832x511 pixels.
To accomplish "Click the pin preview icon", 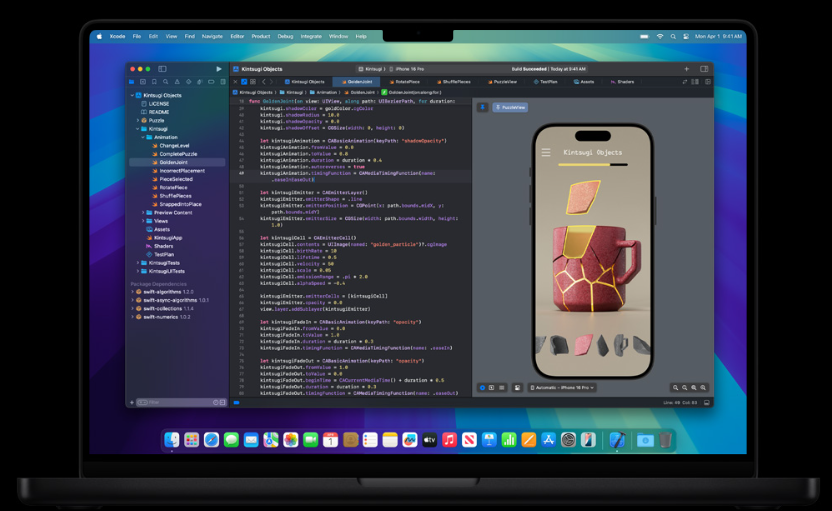I will pyautogui.click(x=482, y=106).
